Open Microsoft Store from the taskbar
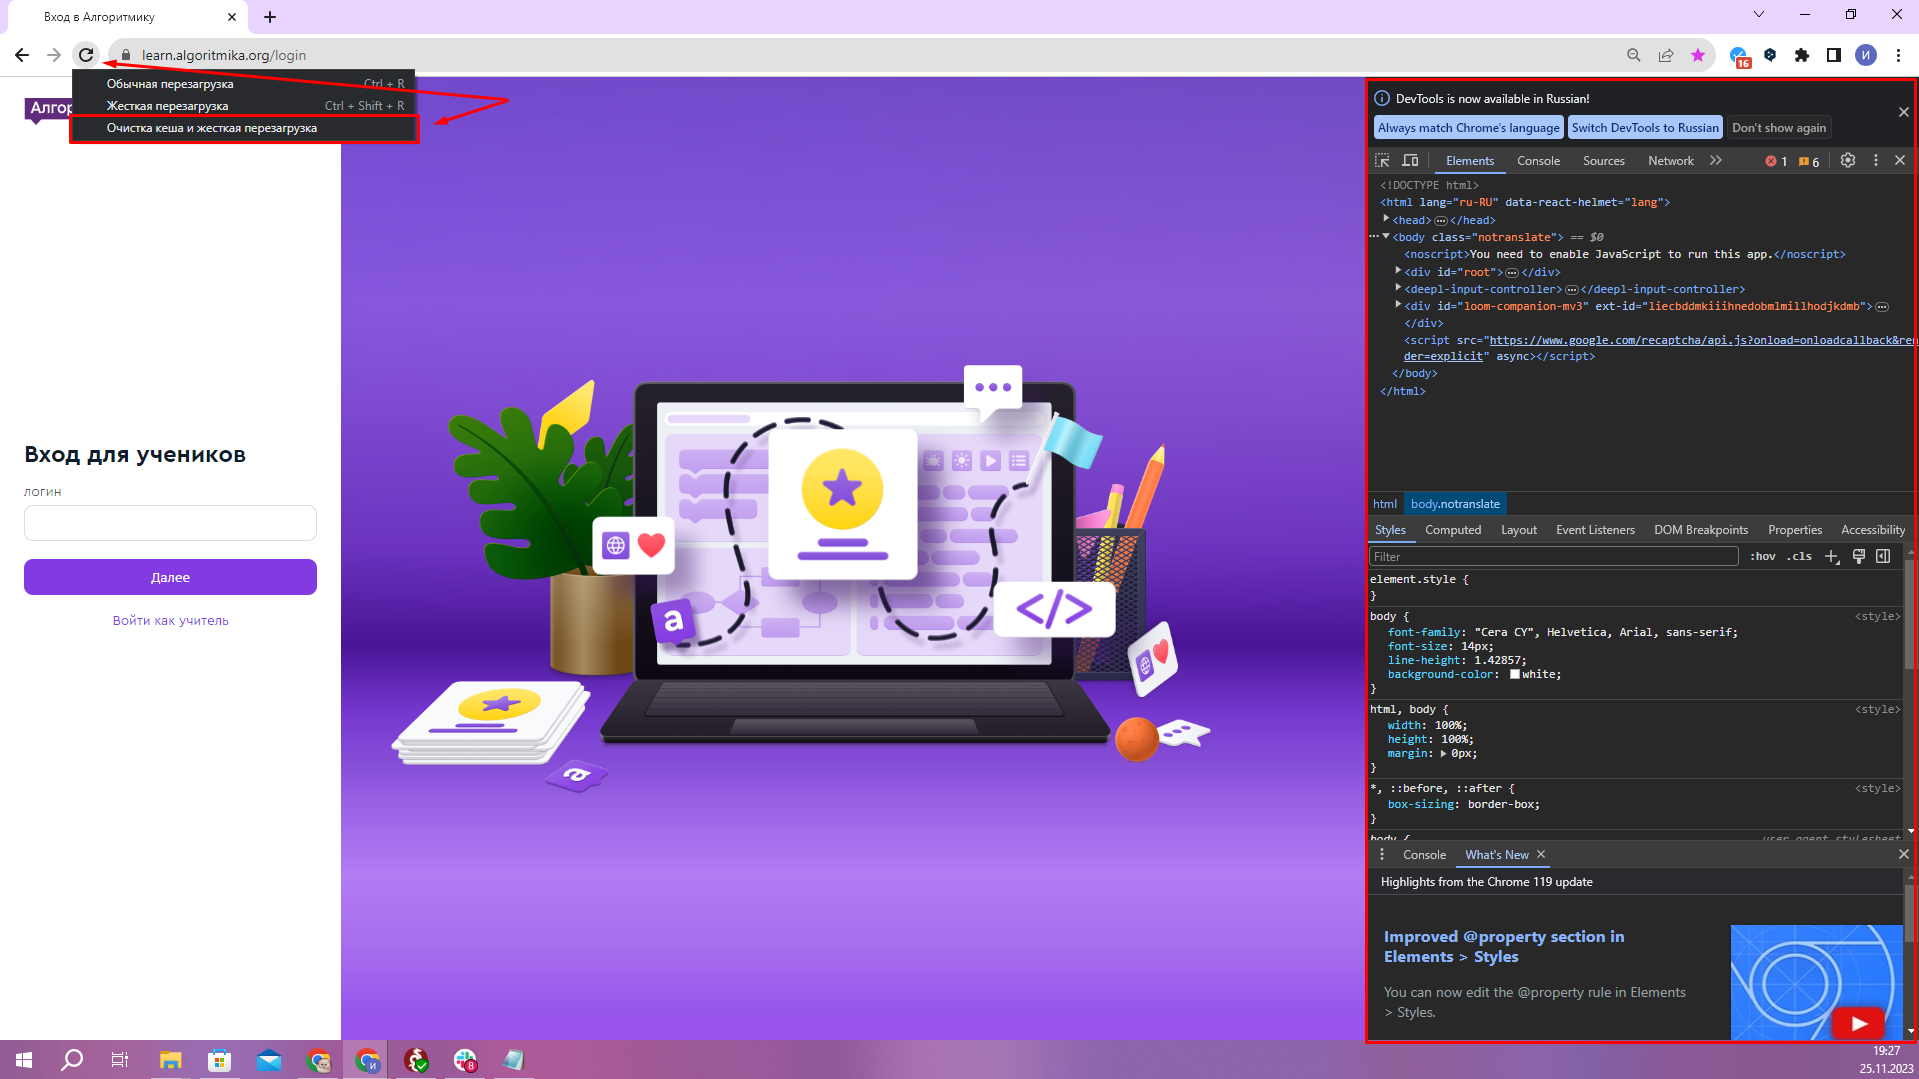The height and width of the screenshot is (1079, 1919). [x=219, y=1060]
